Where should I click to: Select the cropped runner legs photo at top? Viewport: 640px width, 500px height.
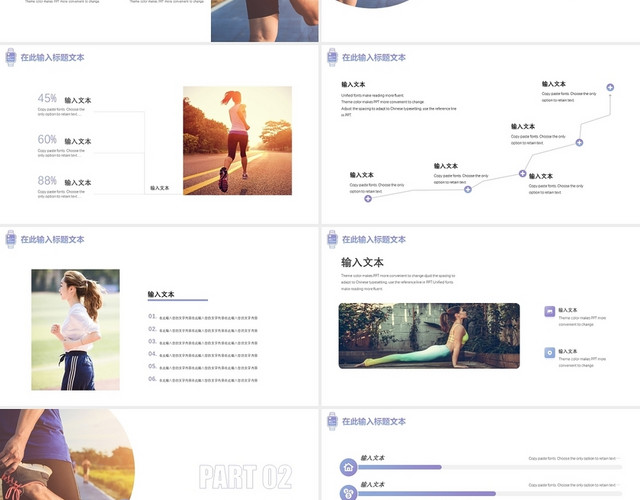coord(264,20)
